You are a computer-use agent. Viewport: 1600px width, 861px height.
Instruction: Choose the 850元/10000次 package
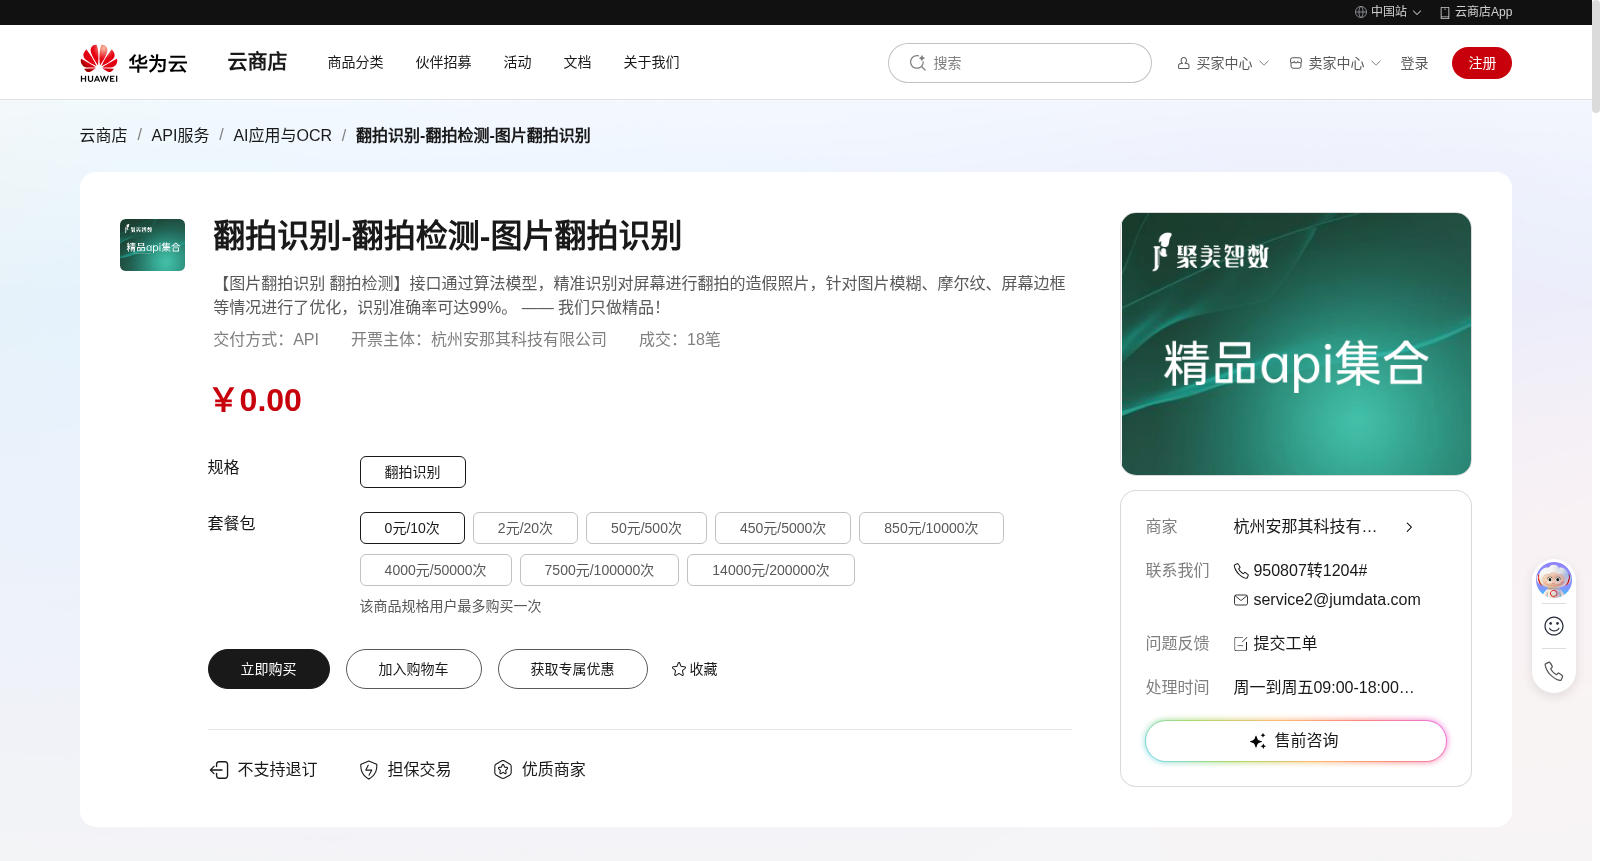[931, 528]
